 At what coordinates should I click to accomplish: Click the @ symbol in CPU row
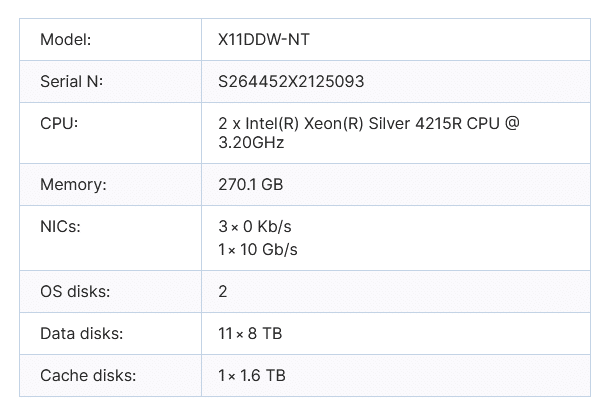click(512, 124)
